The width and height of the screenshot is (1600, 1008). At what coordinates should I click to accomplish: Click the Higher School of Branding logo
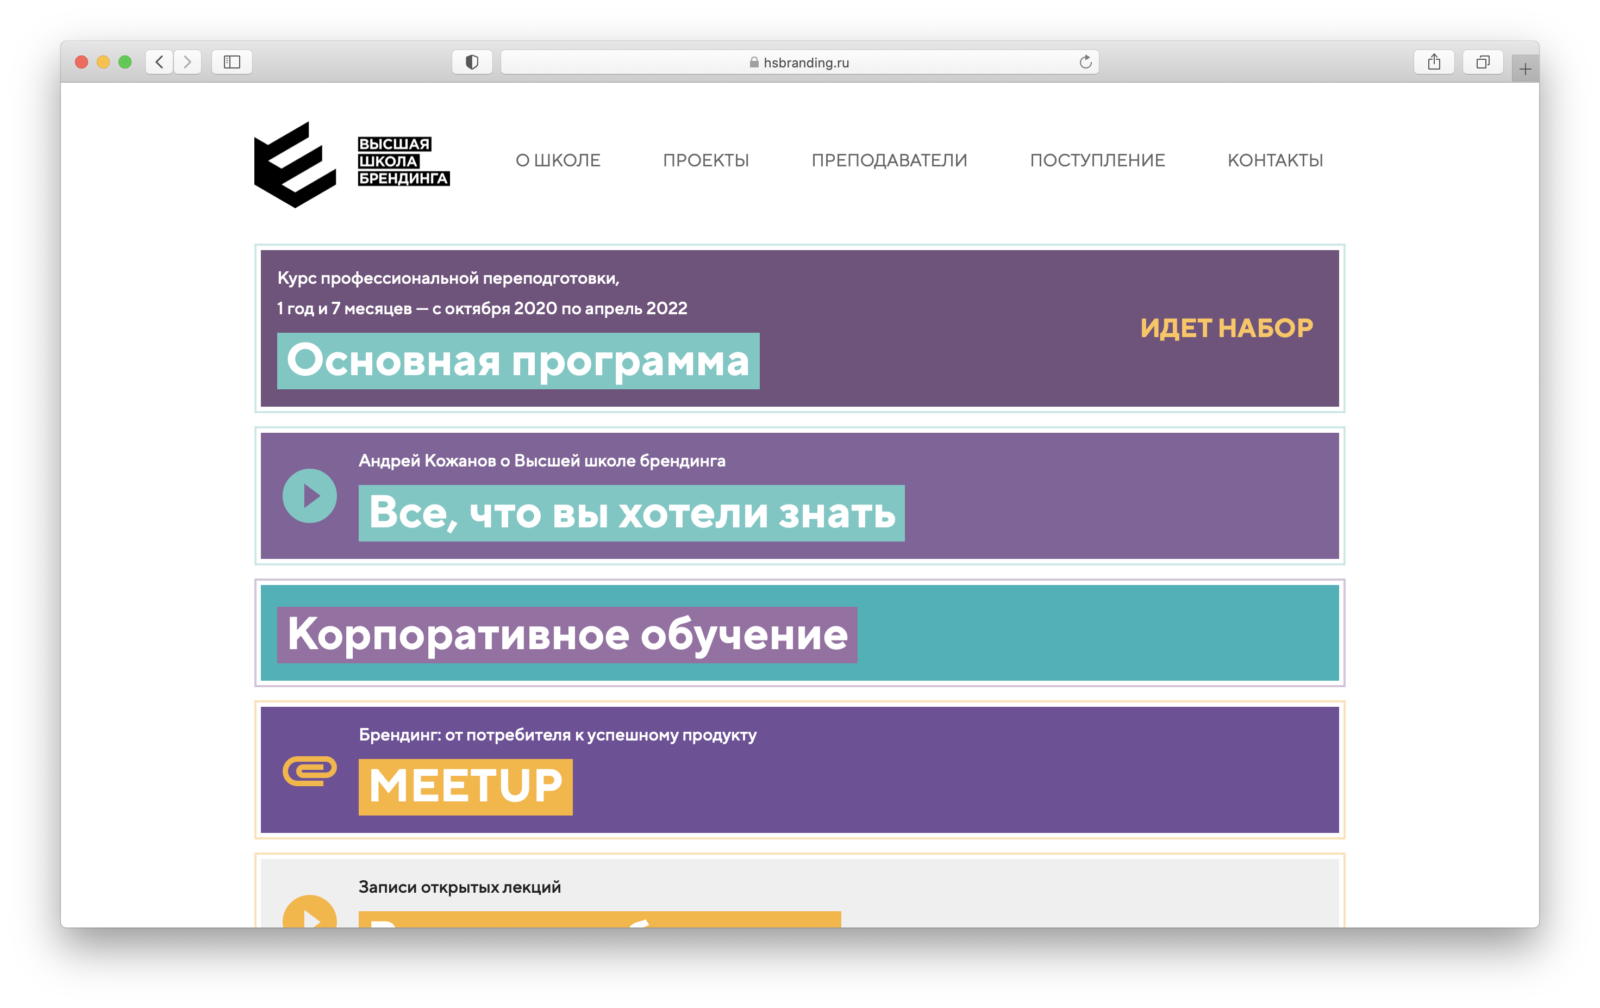click(351, 164)
